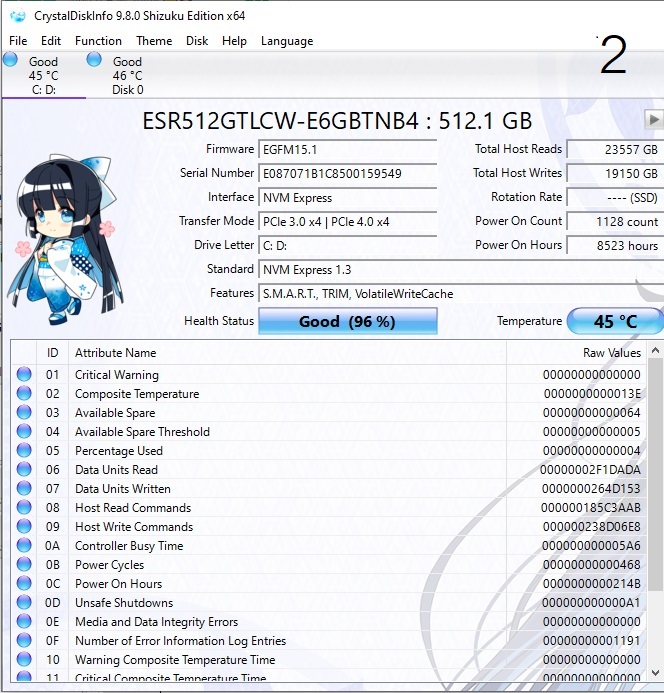
Task: Click the Power On Hours attribute status orb
Action: [24, 584]
